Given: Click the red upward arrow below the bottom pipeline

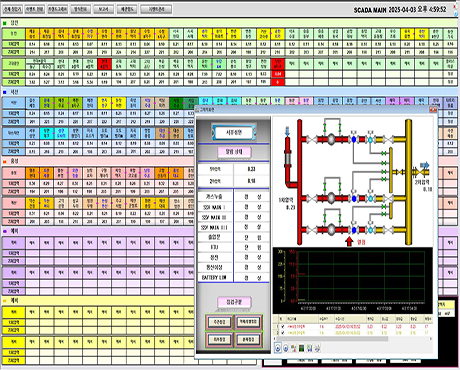Looking at the screenshot, I should (x=349, y=241).
